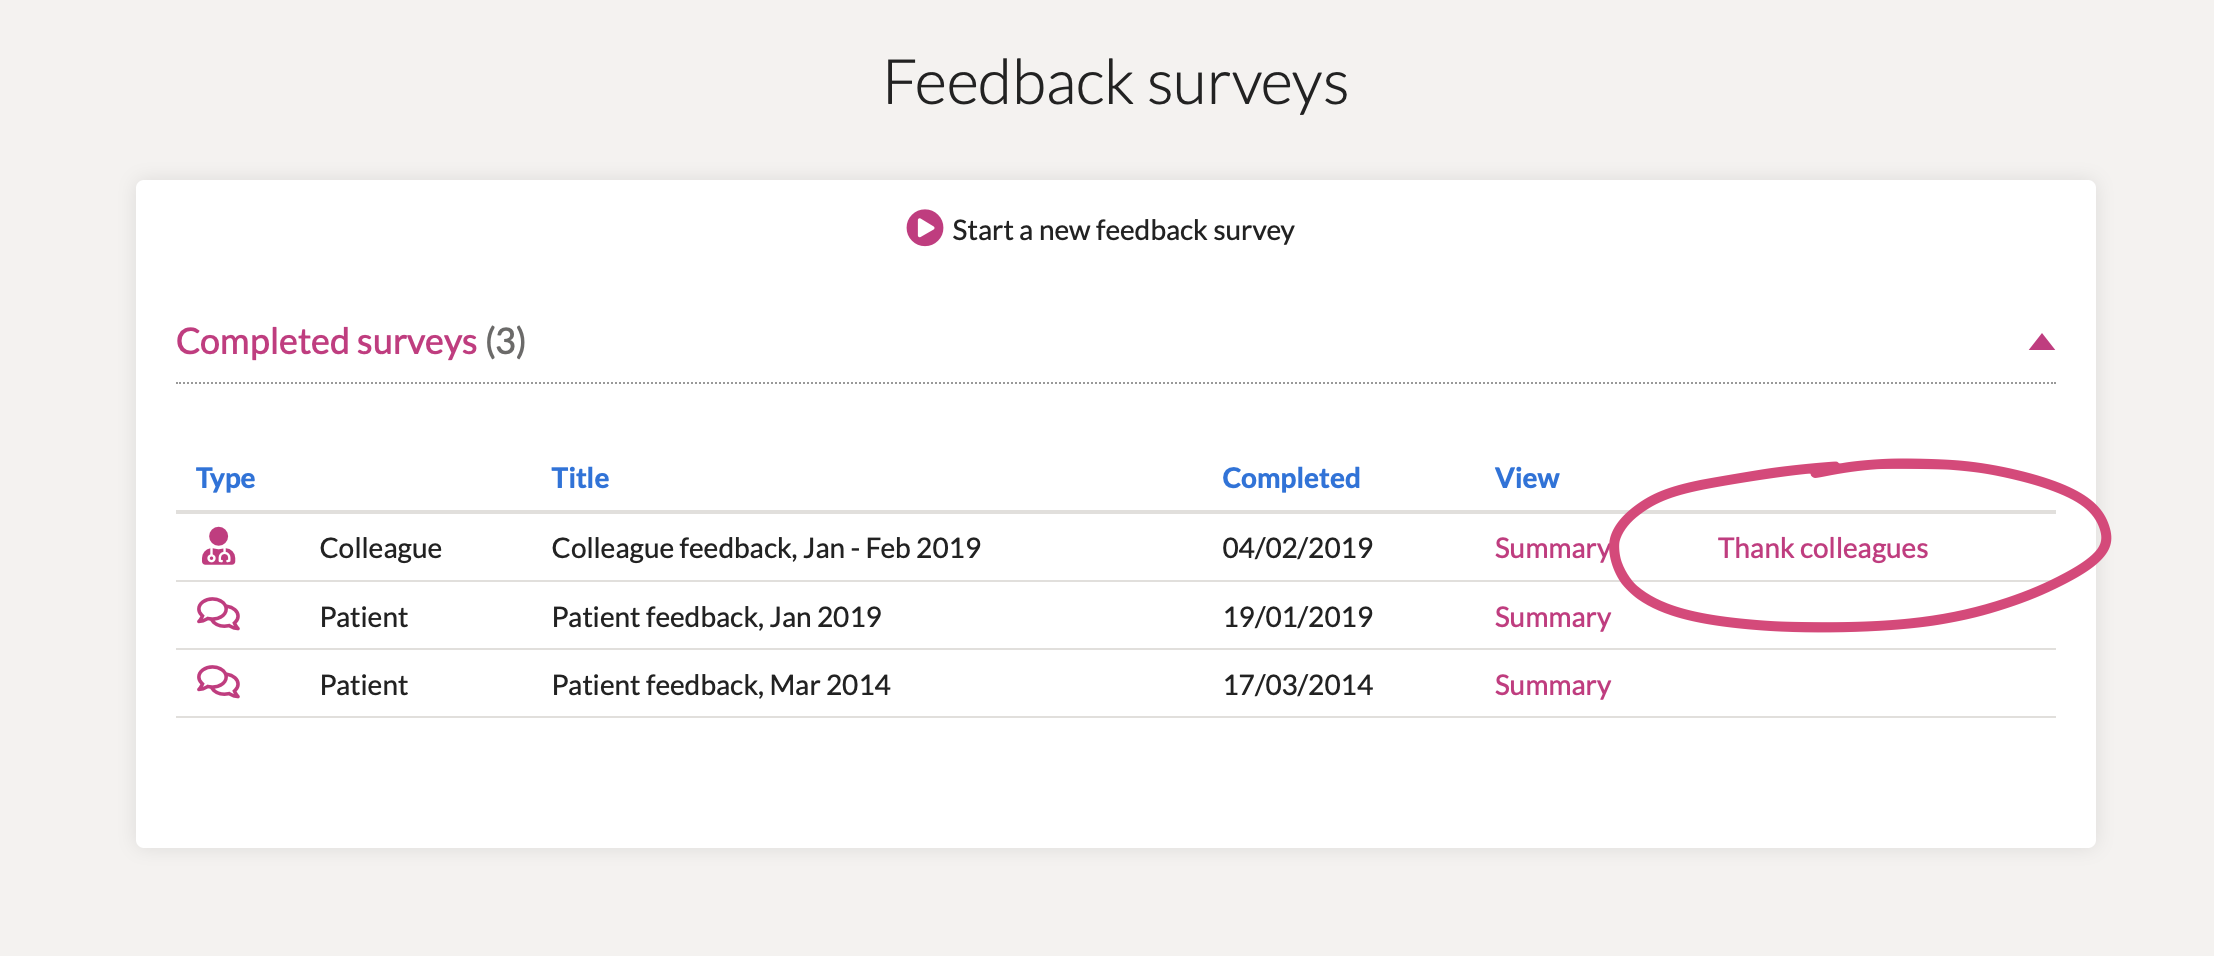Image resolution: width=2214 pixels, height=956 pixels.
Task: Open Summary for Patient feedback Mar 2014
Action: [x=1552, y=685]
